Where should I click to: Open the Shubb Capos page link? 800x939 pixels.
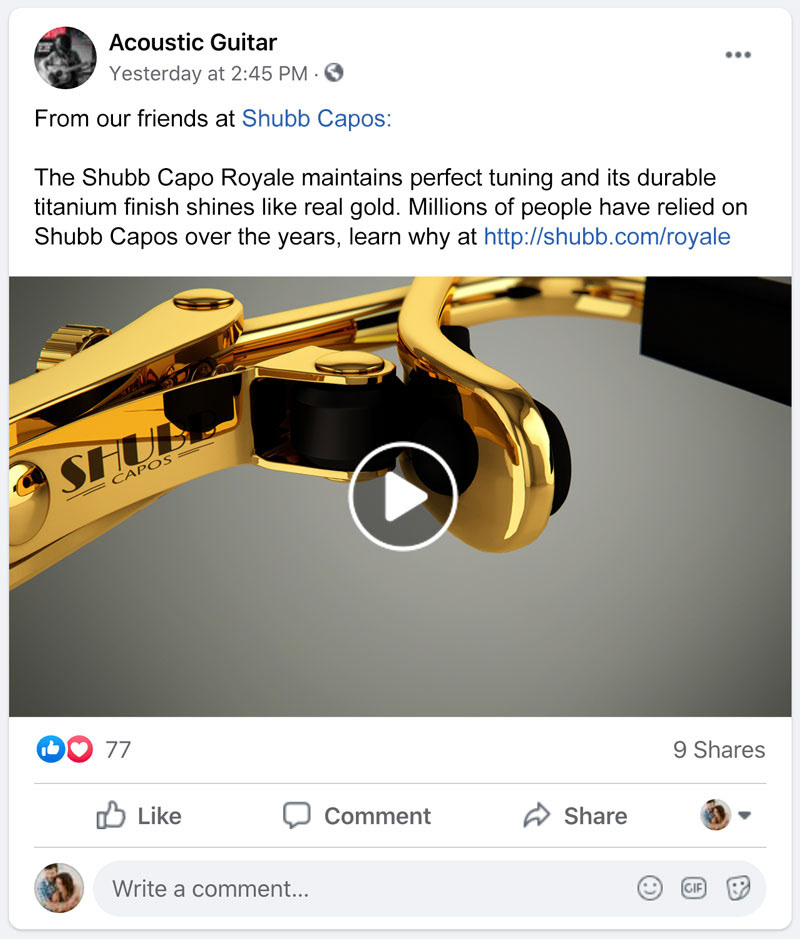(316, 119)
